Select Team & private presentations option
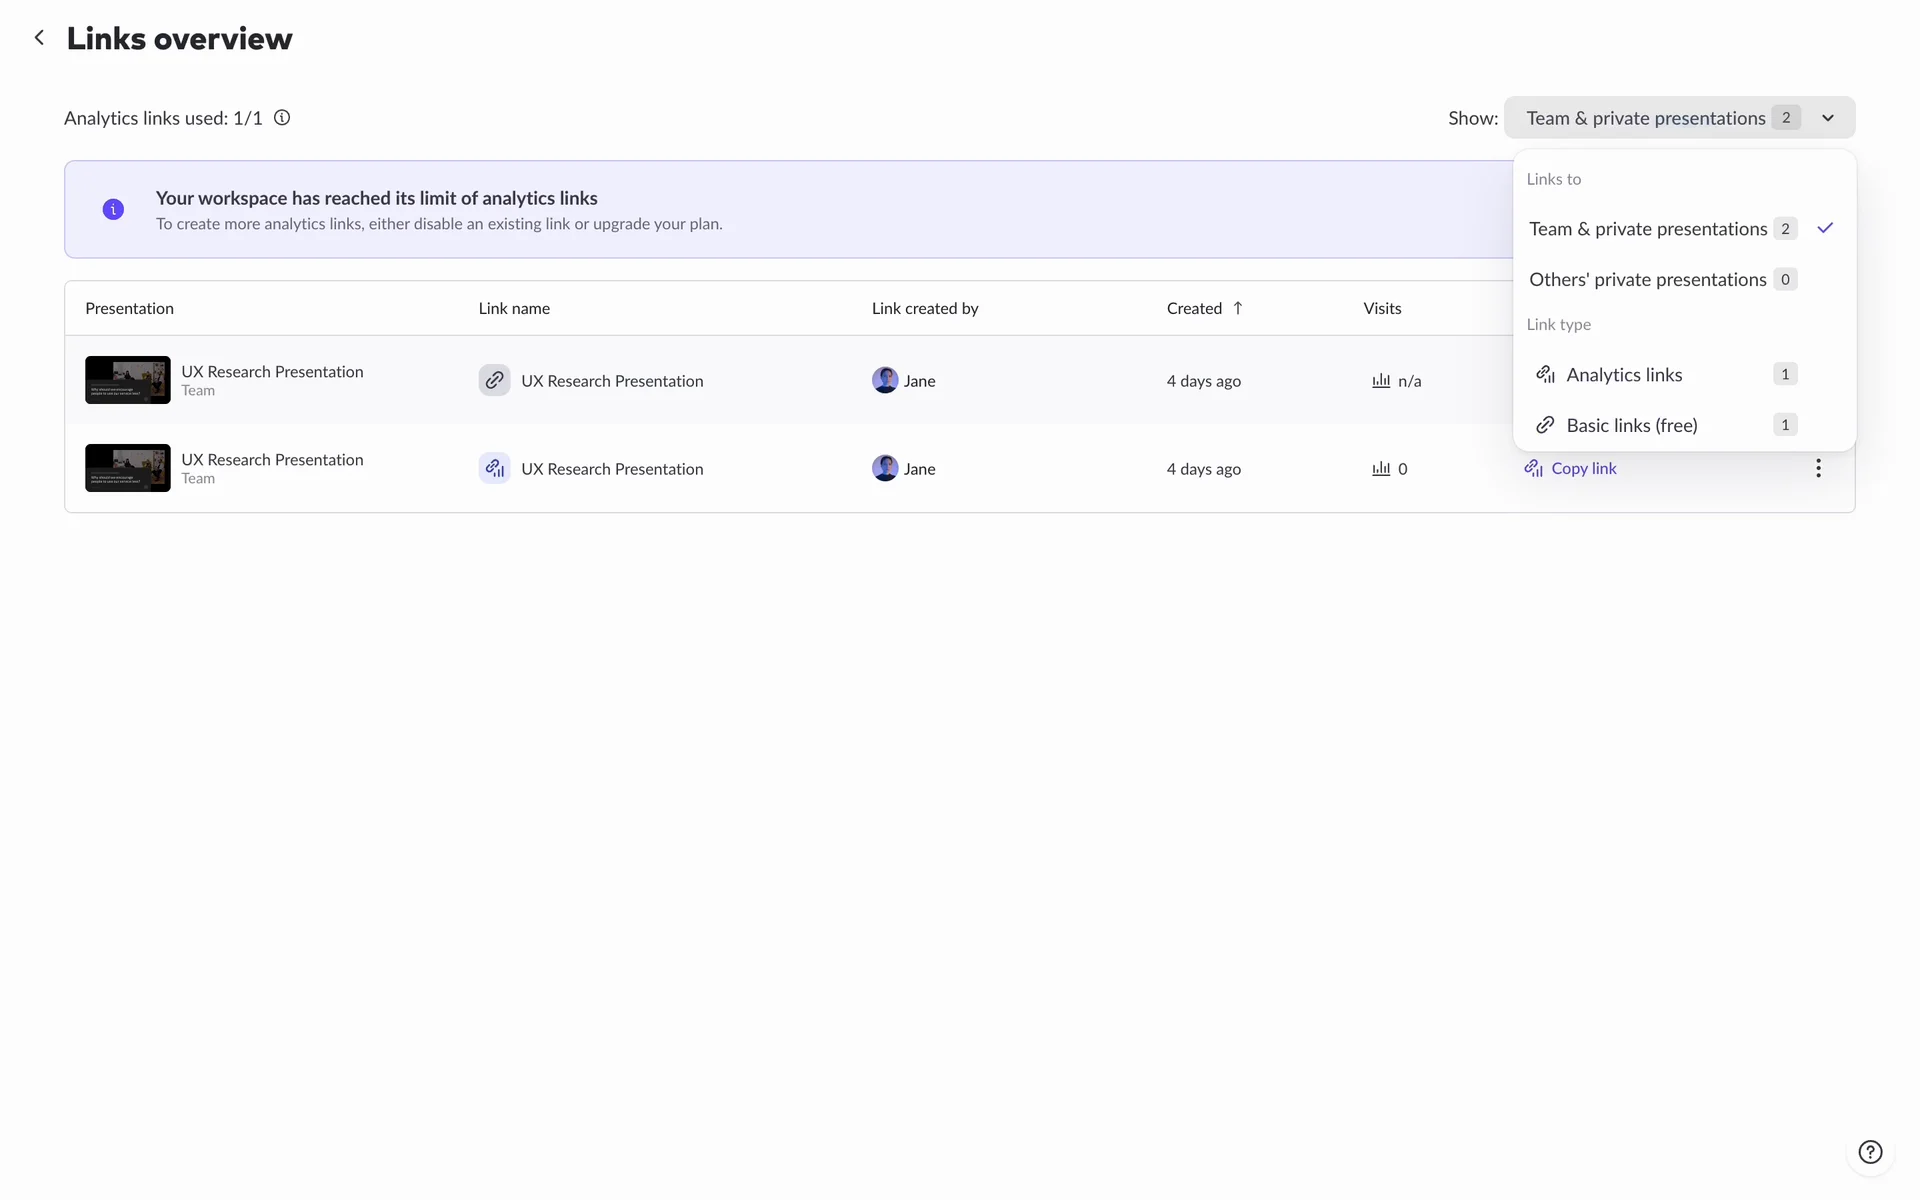Image resolution: width=1920 pixels, height=1200 pixels. click(x=1648, y=229)
